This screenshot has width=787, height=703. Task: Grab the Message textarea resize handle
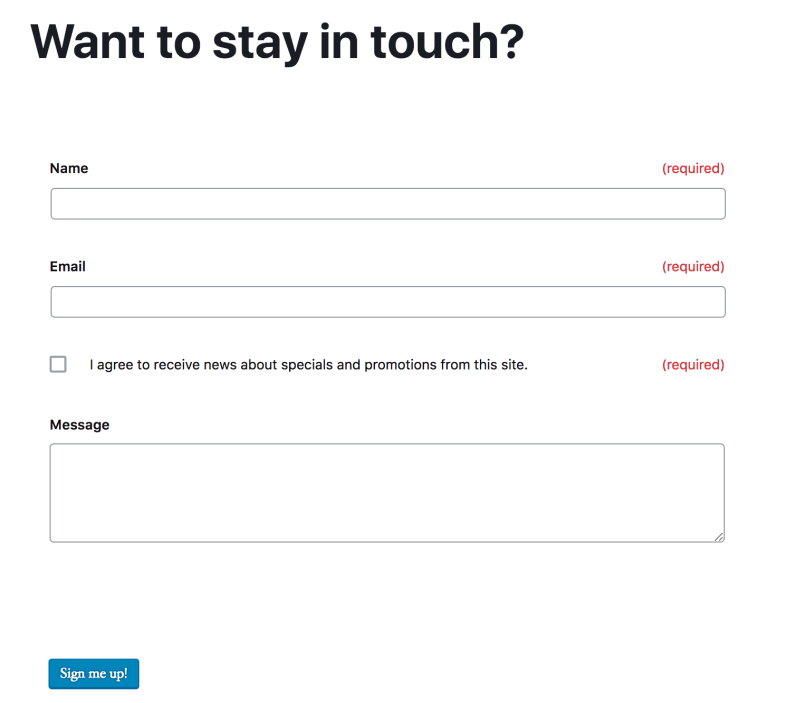(x=719, y=537)
